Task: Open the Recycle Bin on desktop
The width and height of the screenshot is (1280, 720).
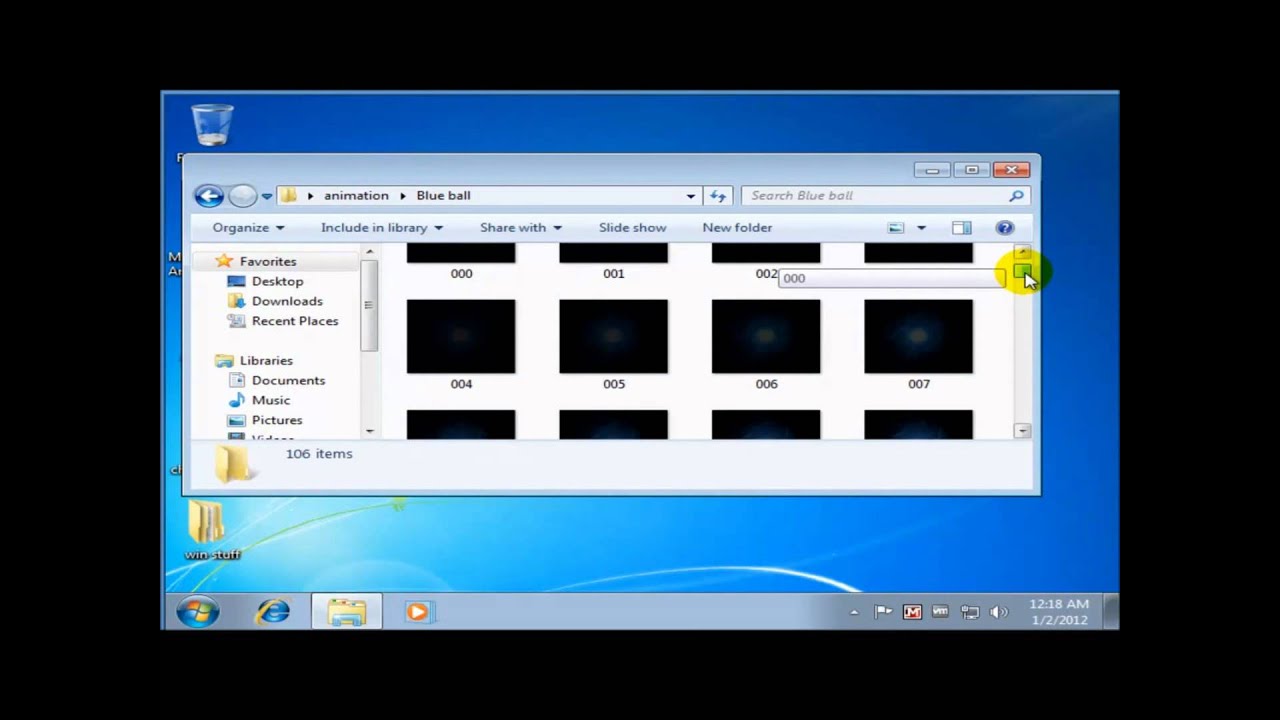Action: [211, 126]
